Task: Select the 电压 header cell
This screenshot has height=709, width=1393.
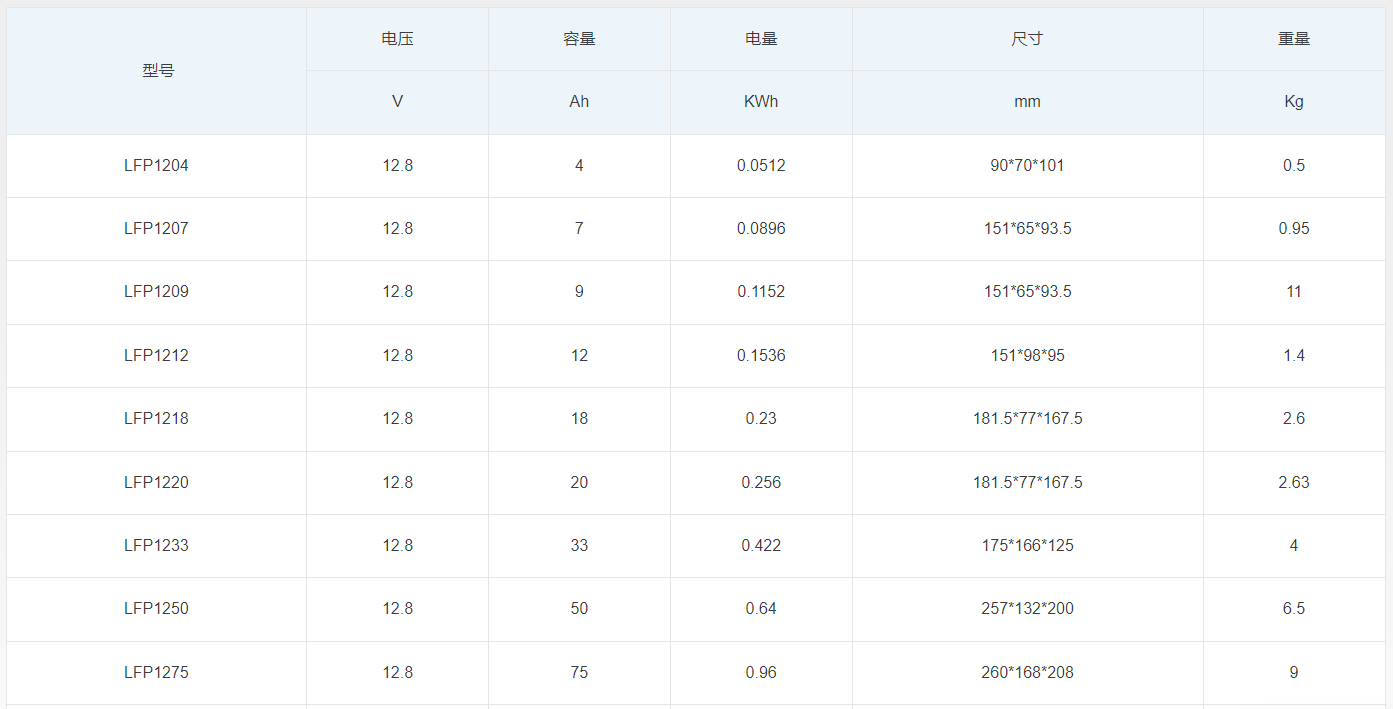Action: [397, 39]
